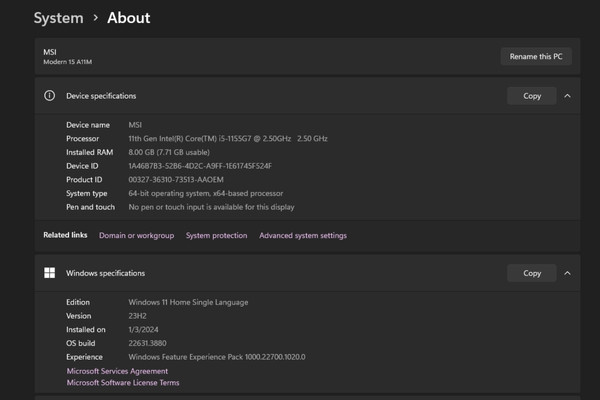
Task: Collapse the Windows specifications section chevron
Action: pyautogui.click(x=567, y=273)
